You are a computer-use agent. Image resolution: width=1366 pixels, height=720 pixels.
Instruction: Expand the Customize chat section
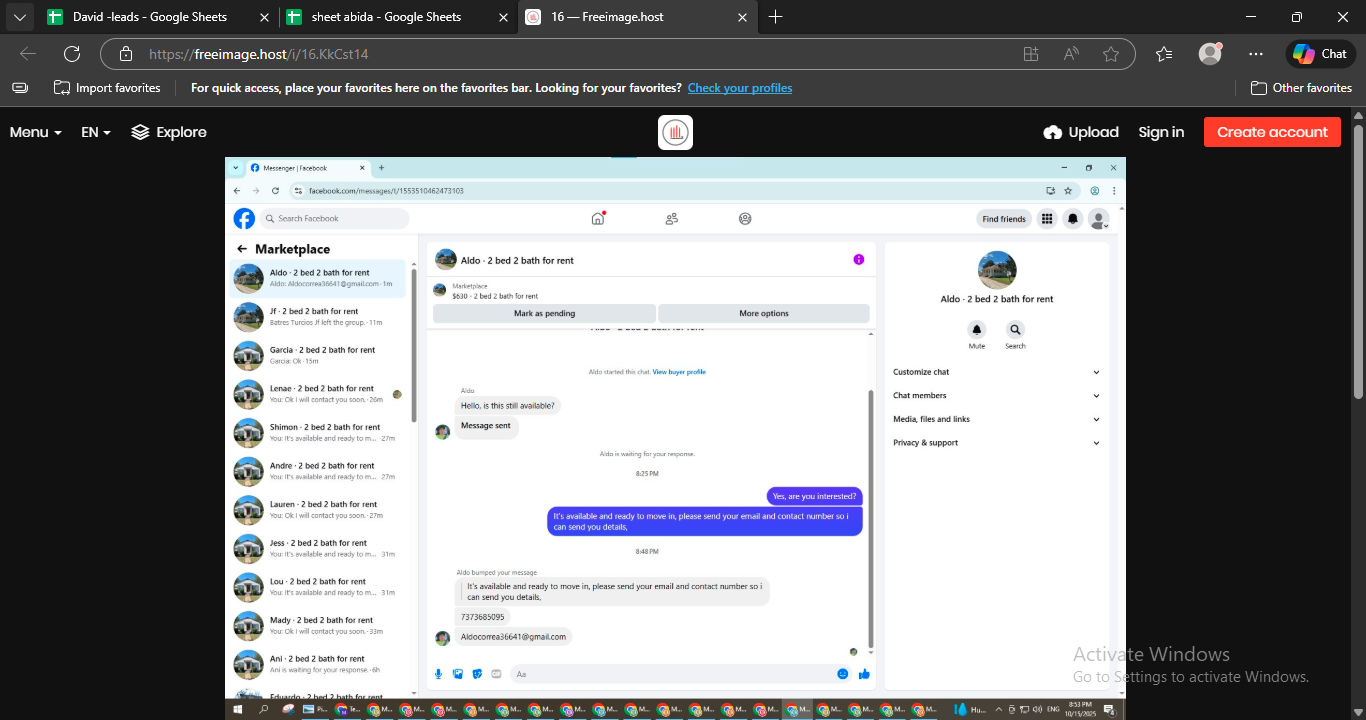point(997,372)
